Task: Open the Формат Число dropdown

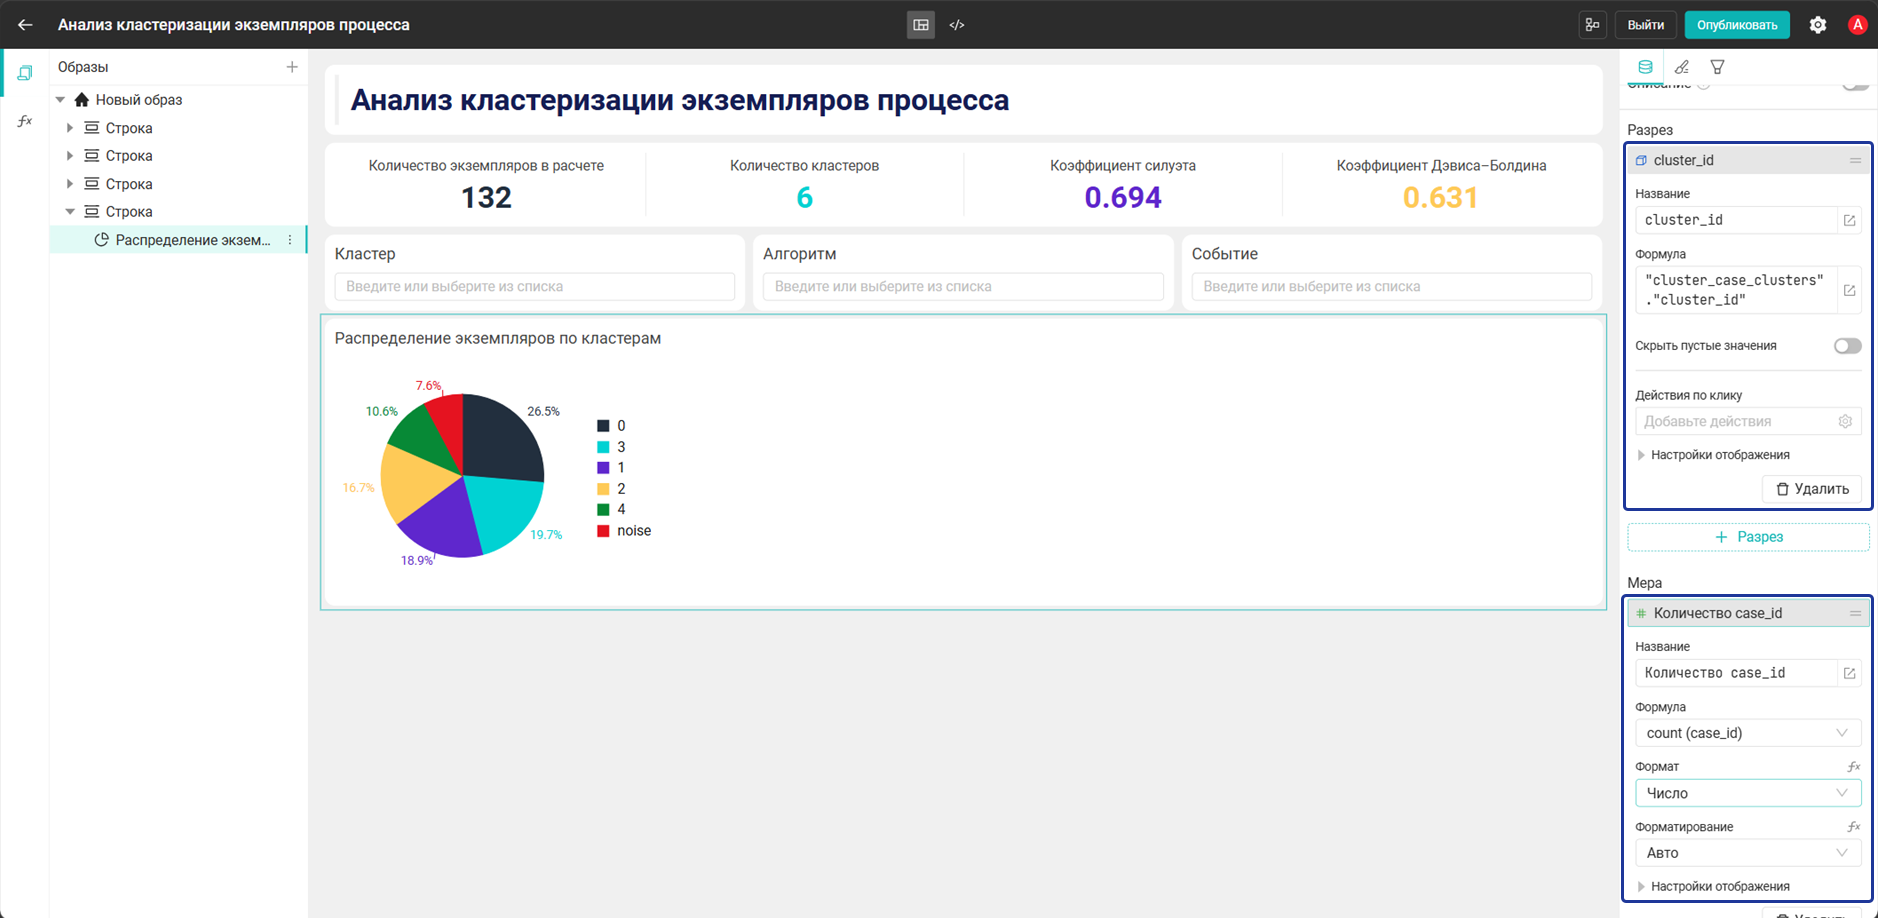Action: click(1748, 793)
